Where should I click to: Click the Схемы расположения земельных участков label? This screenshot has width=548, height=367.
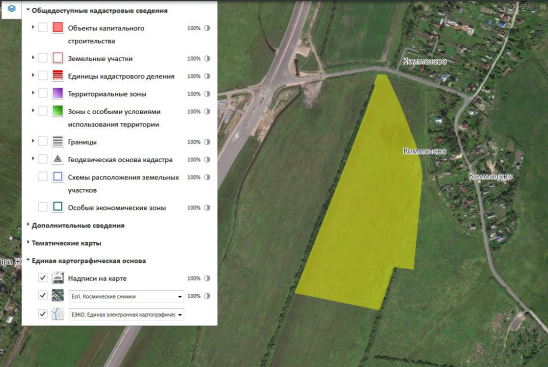123,184
